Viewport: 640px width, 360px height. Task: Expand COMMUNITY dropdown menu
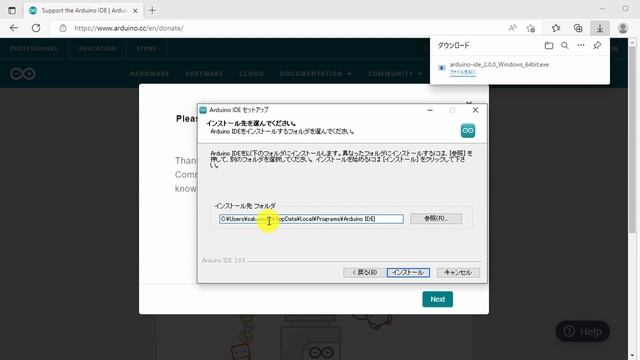coord(395,74)
